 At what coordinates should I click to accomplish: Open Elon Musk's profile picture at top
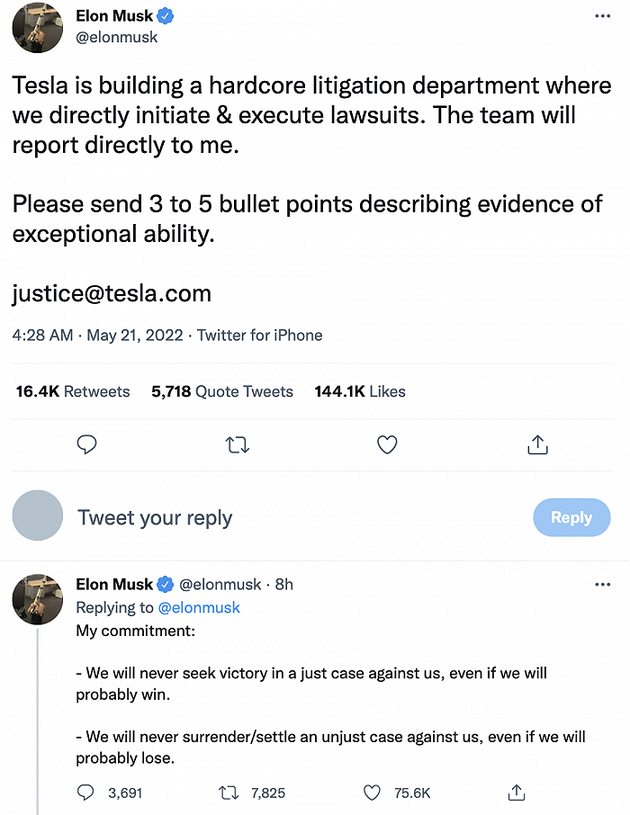coord(37,27)
